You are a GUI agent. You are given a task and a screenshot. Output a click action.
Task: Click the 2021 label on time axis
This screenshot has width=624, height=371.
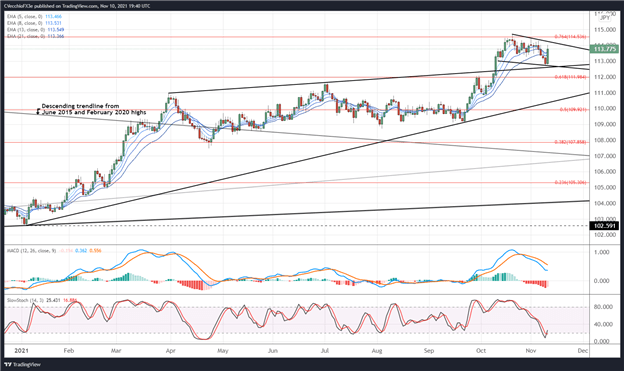(21, 351)
